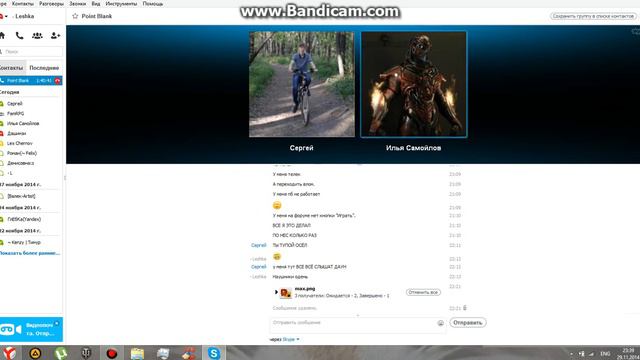Click the sidebar collapse handle

(x=65, y=178)
